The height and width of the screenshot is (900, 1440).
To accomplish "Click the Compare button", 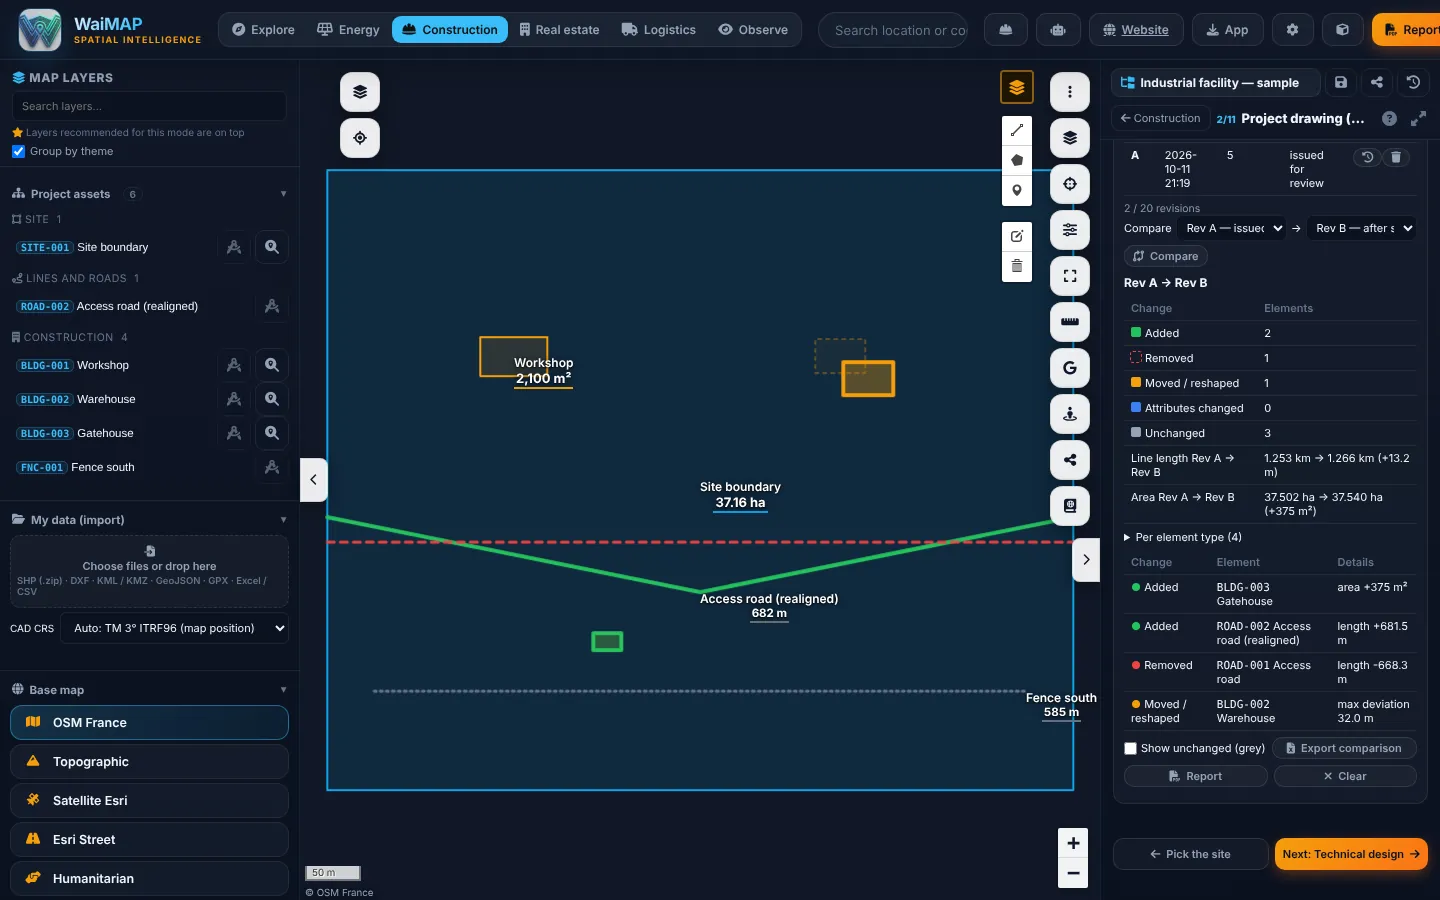I will point(1166,256).
